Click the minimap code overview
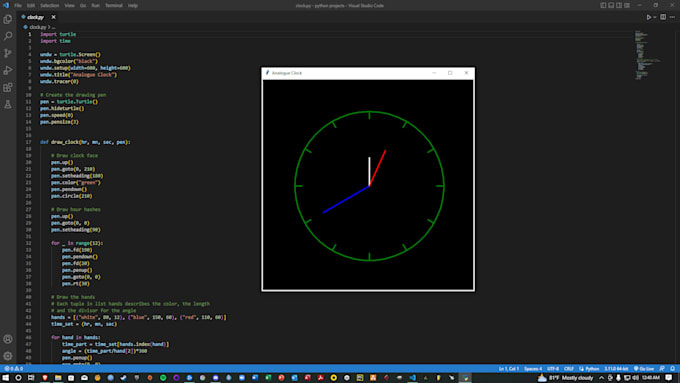The image size is (680, 383). click(x=647, y=55)
